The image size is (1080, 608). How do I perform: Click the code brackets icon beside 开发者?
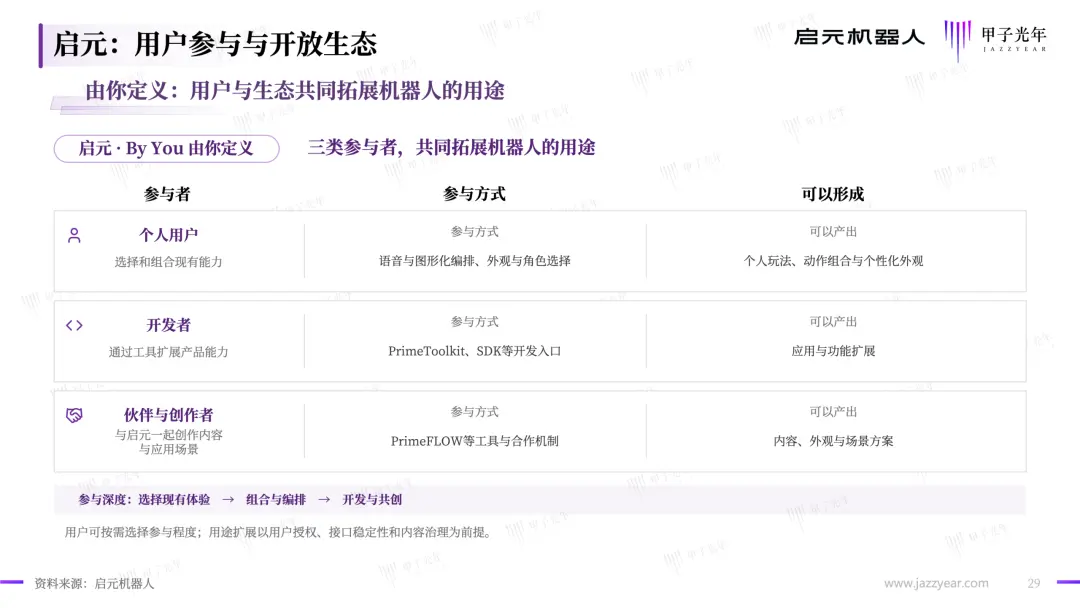[74, 325]
